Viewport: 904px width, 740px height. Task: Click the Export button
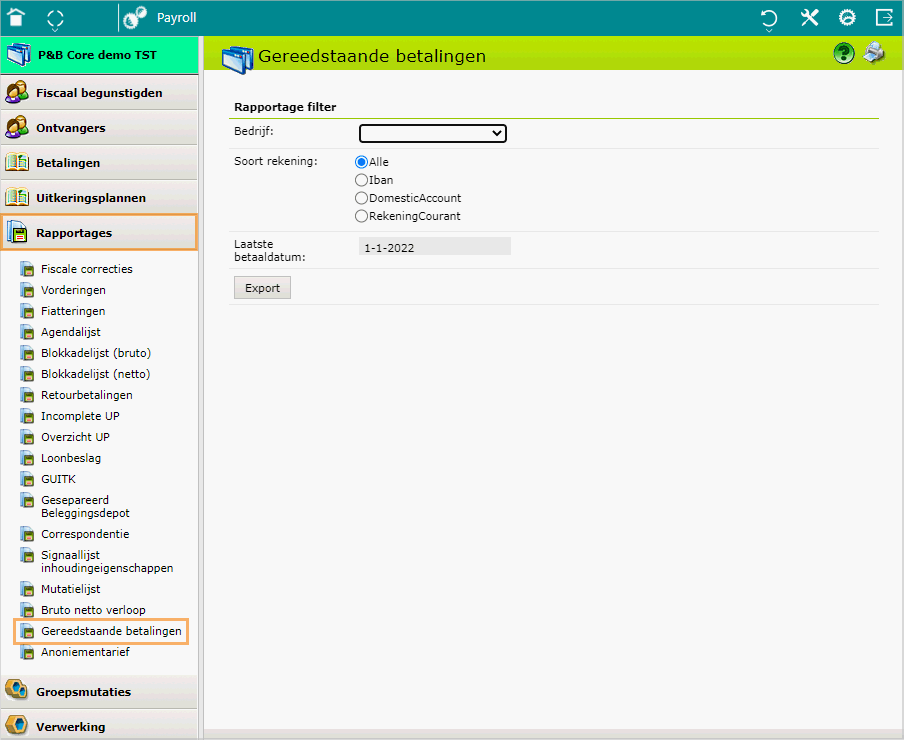pyautogui.click(x=262, y=288)
